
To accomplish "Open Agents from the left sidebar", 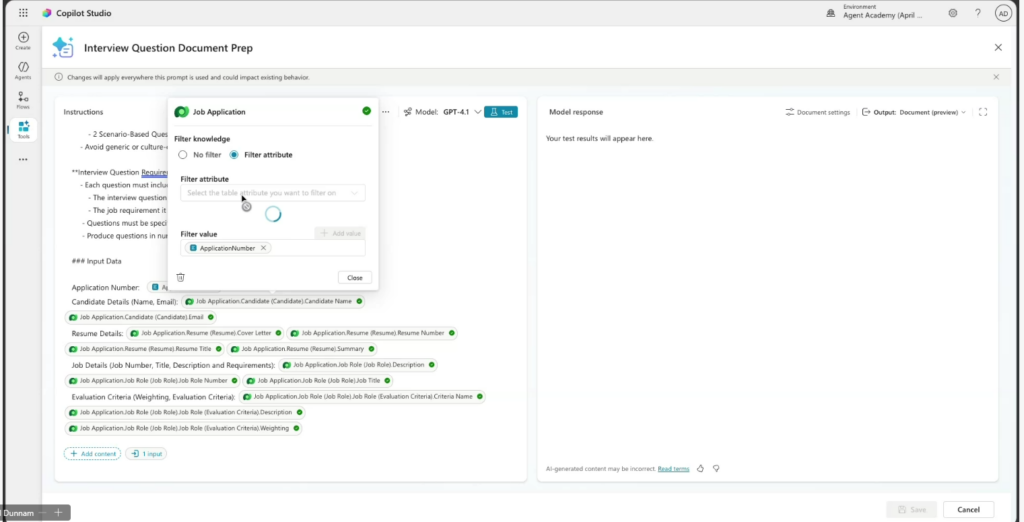I will (x=23, y=70).
